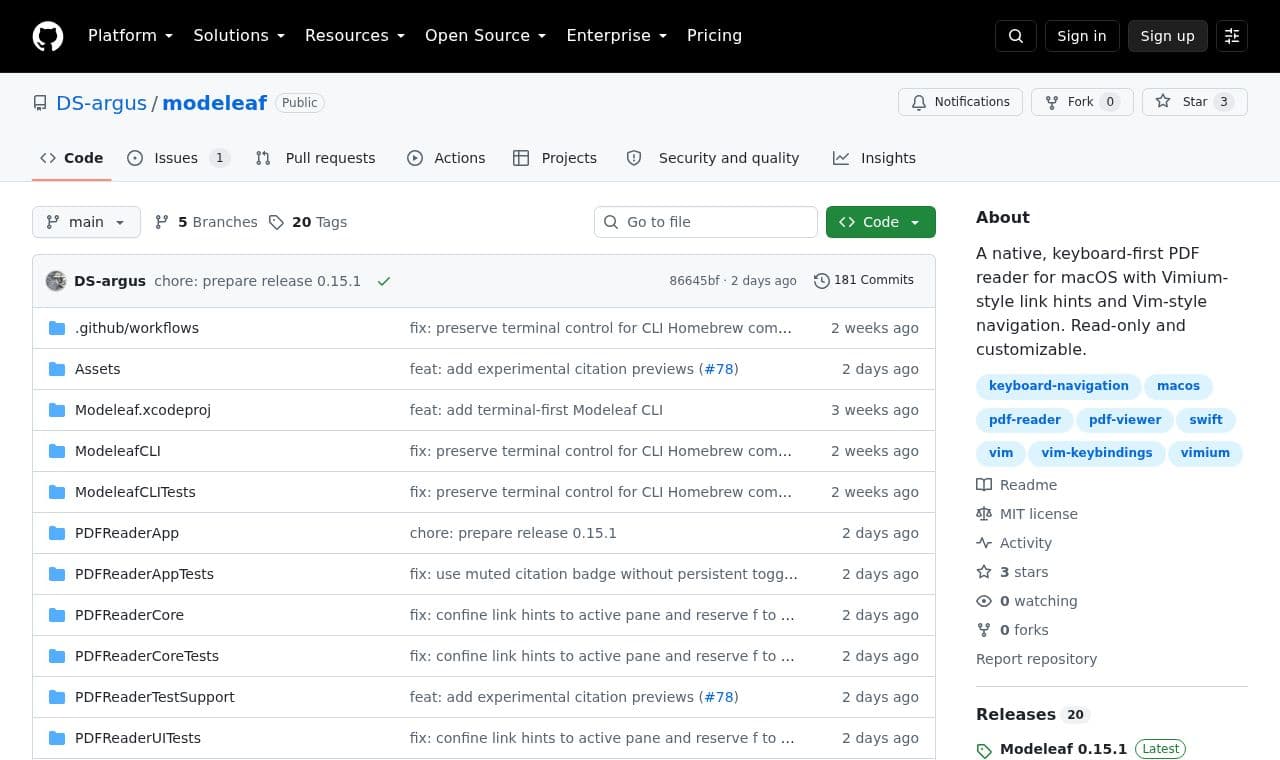Open the 181 Commits history link
Screen dimensions: 1280x760
(864, 280)
